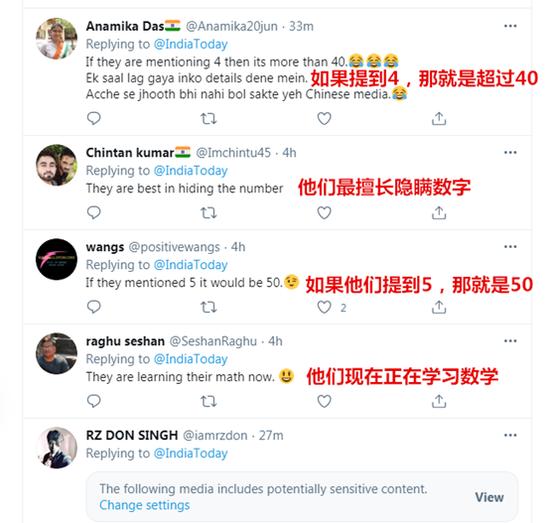Viewport: 550px width, 523px height.
Task: View the sensitive media content
Action: click(x=489, y=497)
